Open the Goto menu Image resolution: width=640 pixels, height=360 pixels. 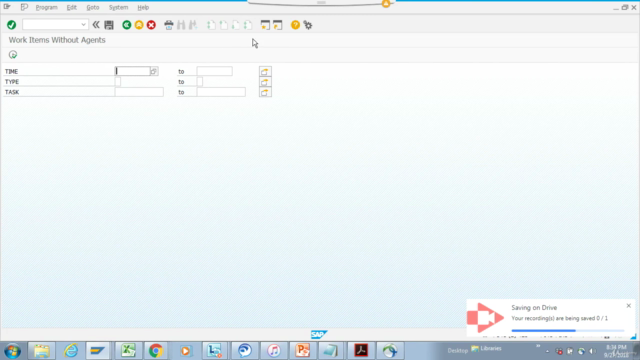click(93, 7)
